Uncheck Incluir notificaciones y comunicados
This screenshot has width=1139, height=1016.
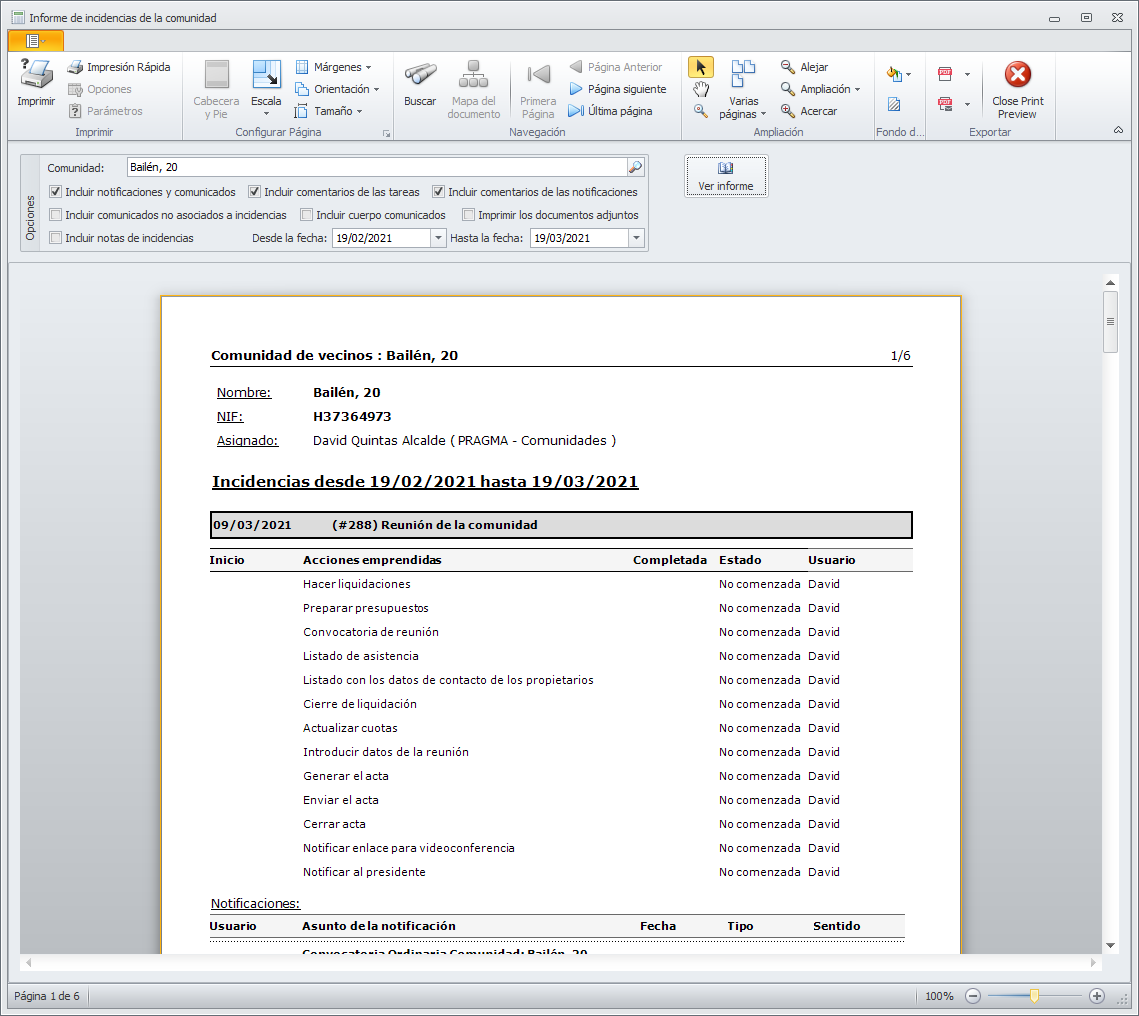[x=55, y=192]
